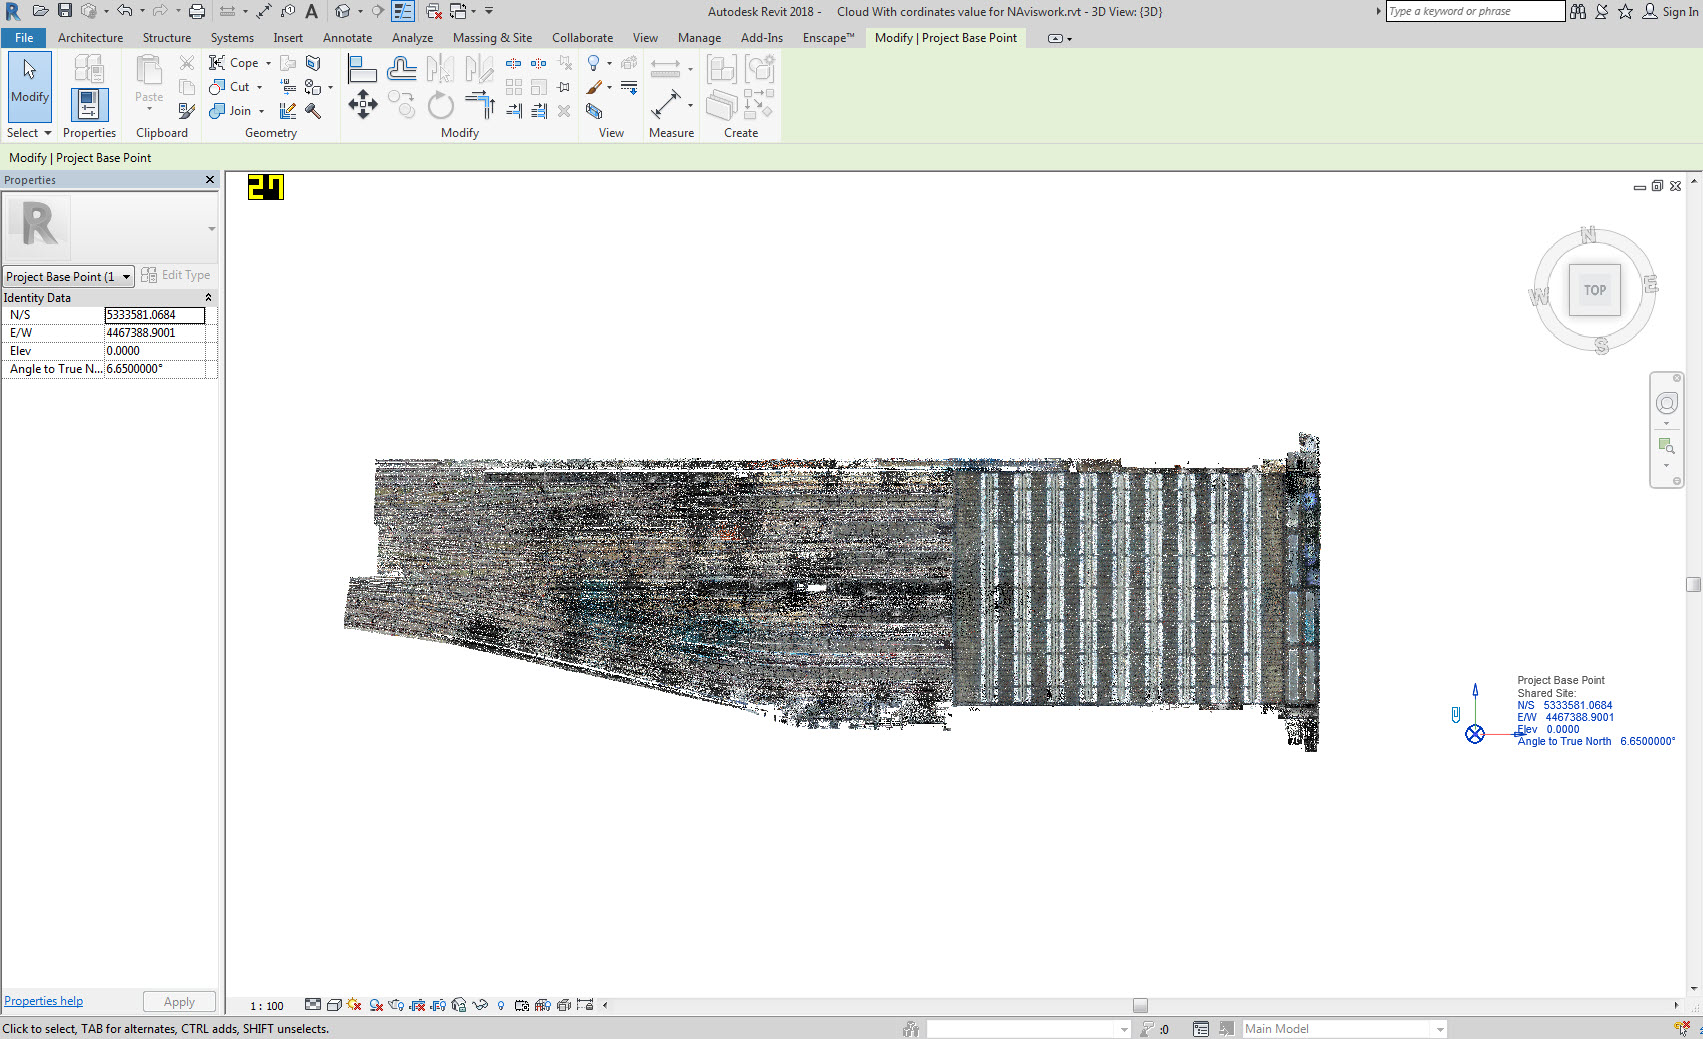Click the Join geometry tool
This screenshot has width=1703, height=1039.
click(x=230, y=111)
